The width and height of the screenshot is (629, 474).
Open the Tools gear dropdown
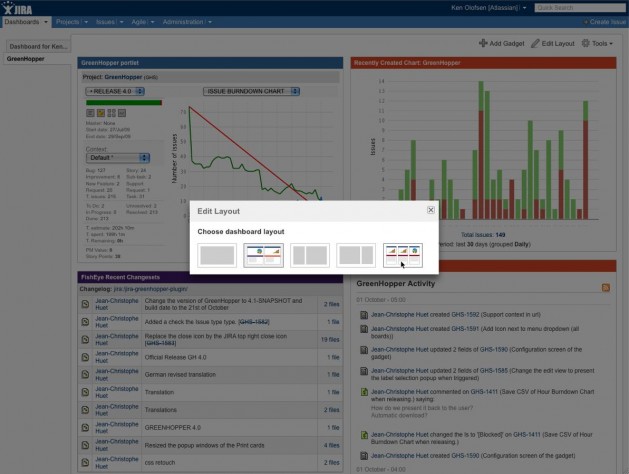[597, 43]
